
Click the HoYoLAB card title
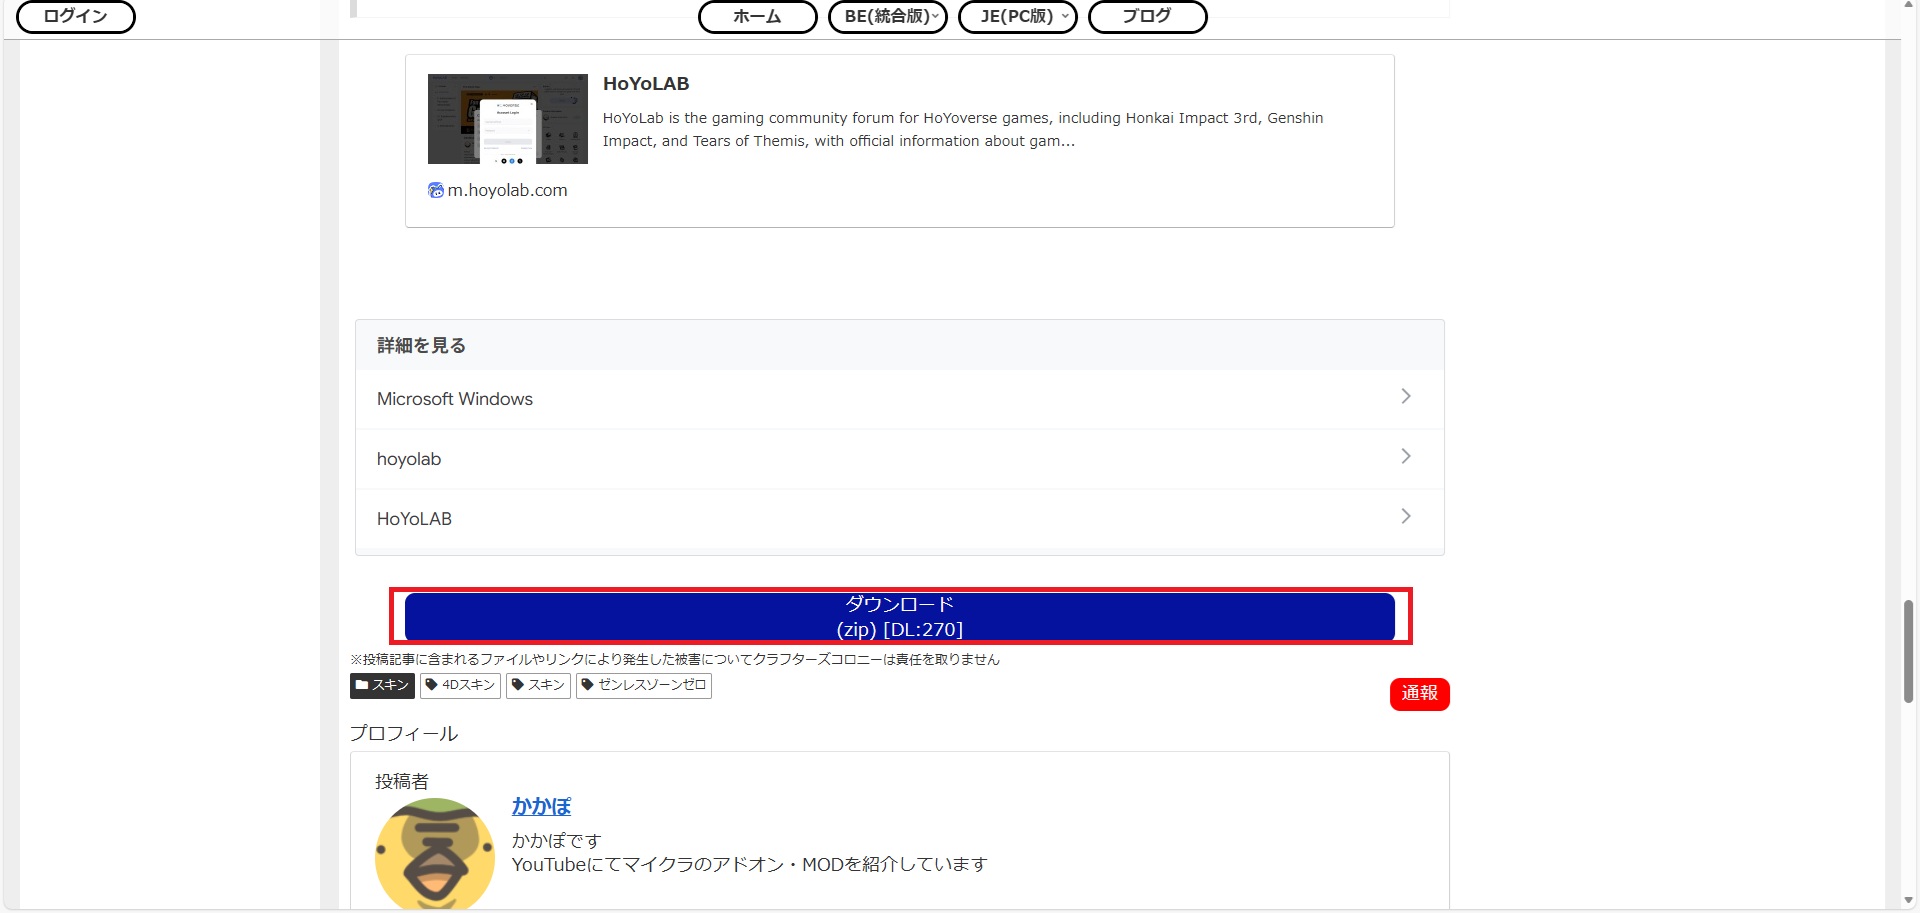pos(646,84)
